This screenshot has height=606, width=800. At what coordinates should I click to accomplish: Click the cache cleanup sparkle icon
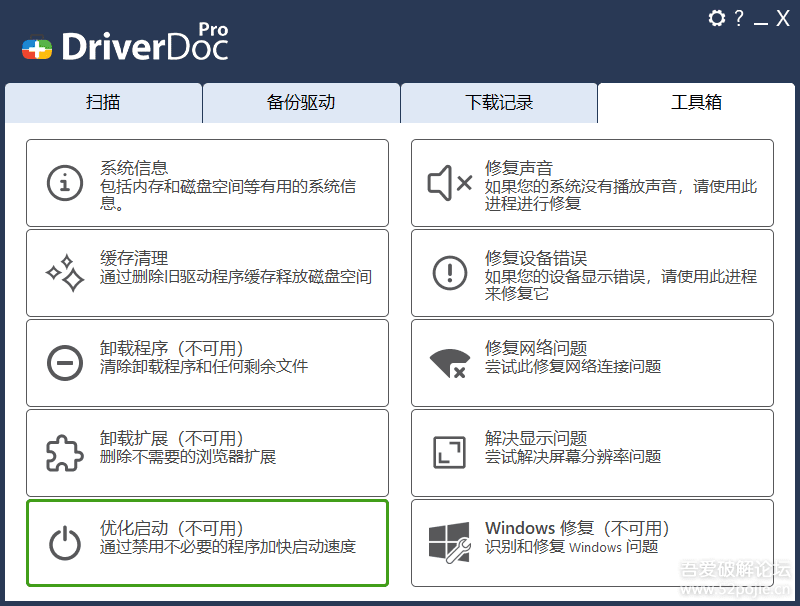tap(65, 273)
